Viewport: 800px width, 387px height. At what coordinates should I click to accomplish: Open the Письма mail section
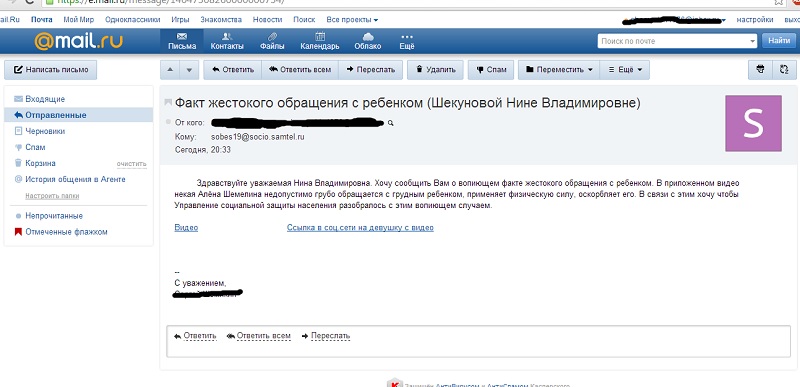(x=182, y=41)
